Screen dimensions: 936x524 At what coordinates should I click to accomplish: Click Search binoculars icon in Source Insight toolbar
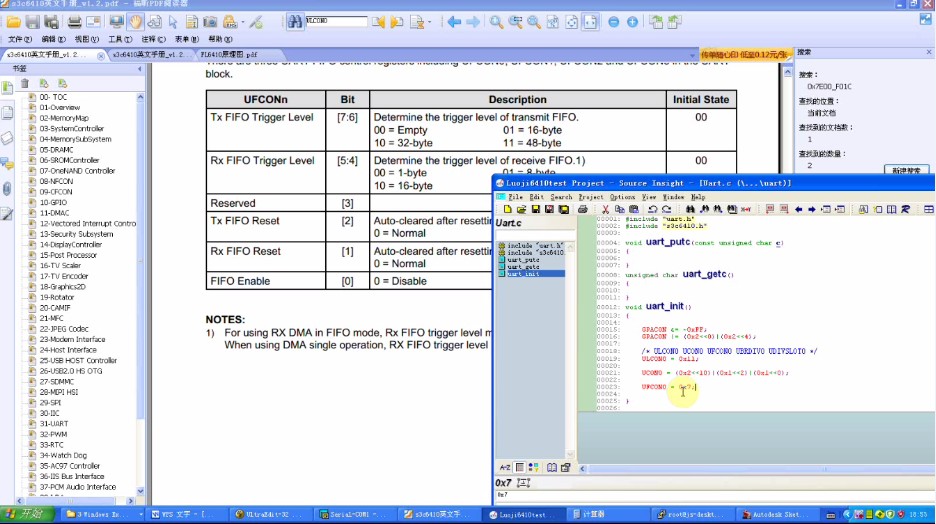coord(690,209)
